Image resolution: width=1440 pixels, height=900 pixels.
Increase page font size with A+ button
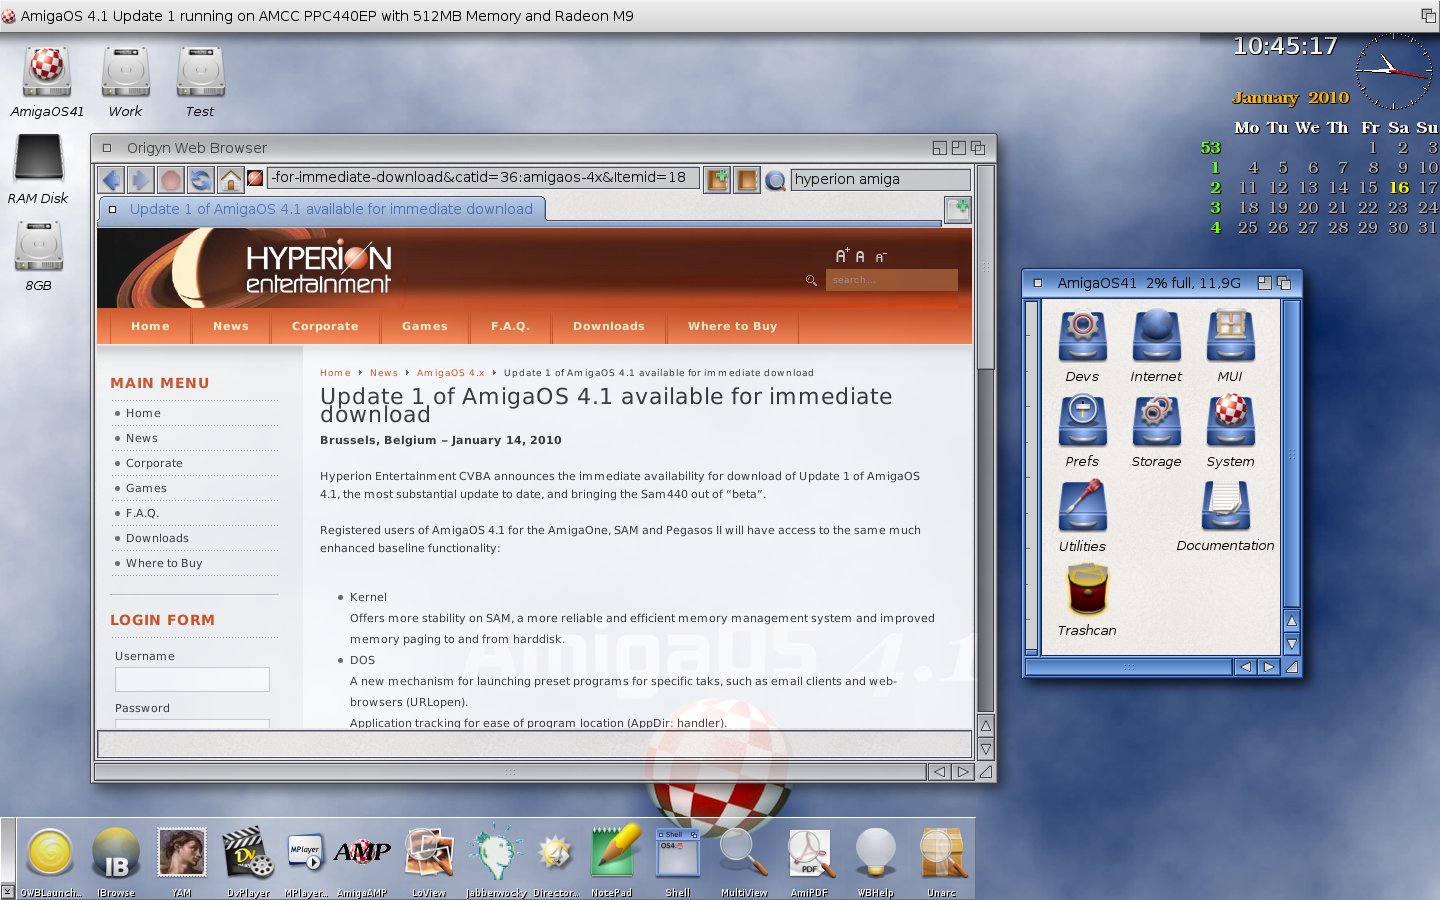tap(842, 256)
